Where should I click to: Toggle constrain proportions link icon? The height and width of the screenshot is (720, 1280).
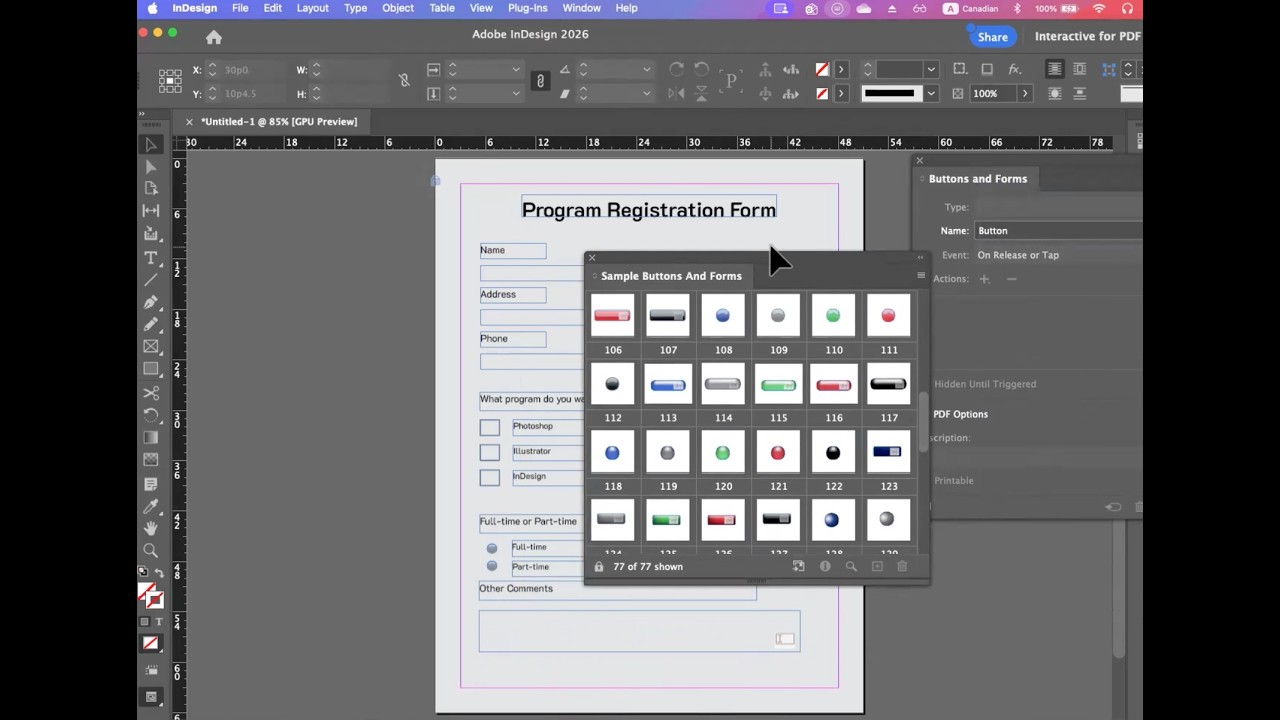pyautogui.click(x=404, y=81)
